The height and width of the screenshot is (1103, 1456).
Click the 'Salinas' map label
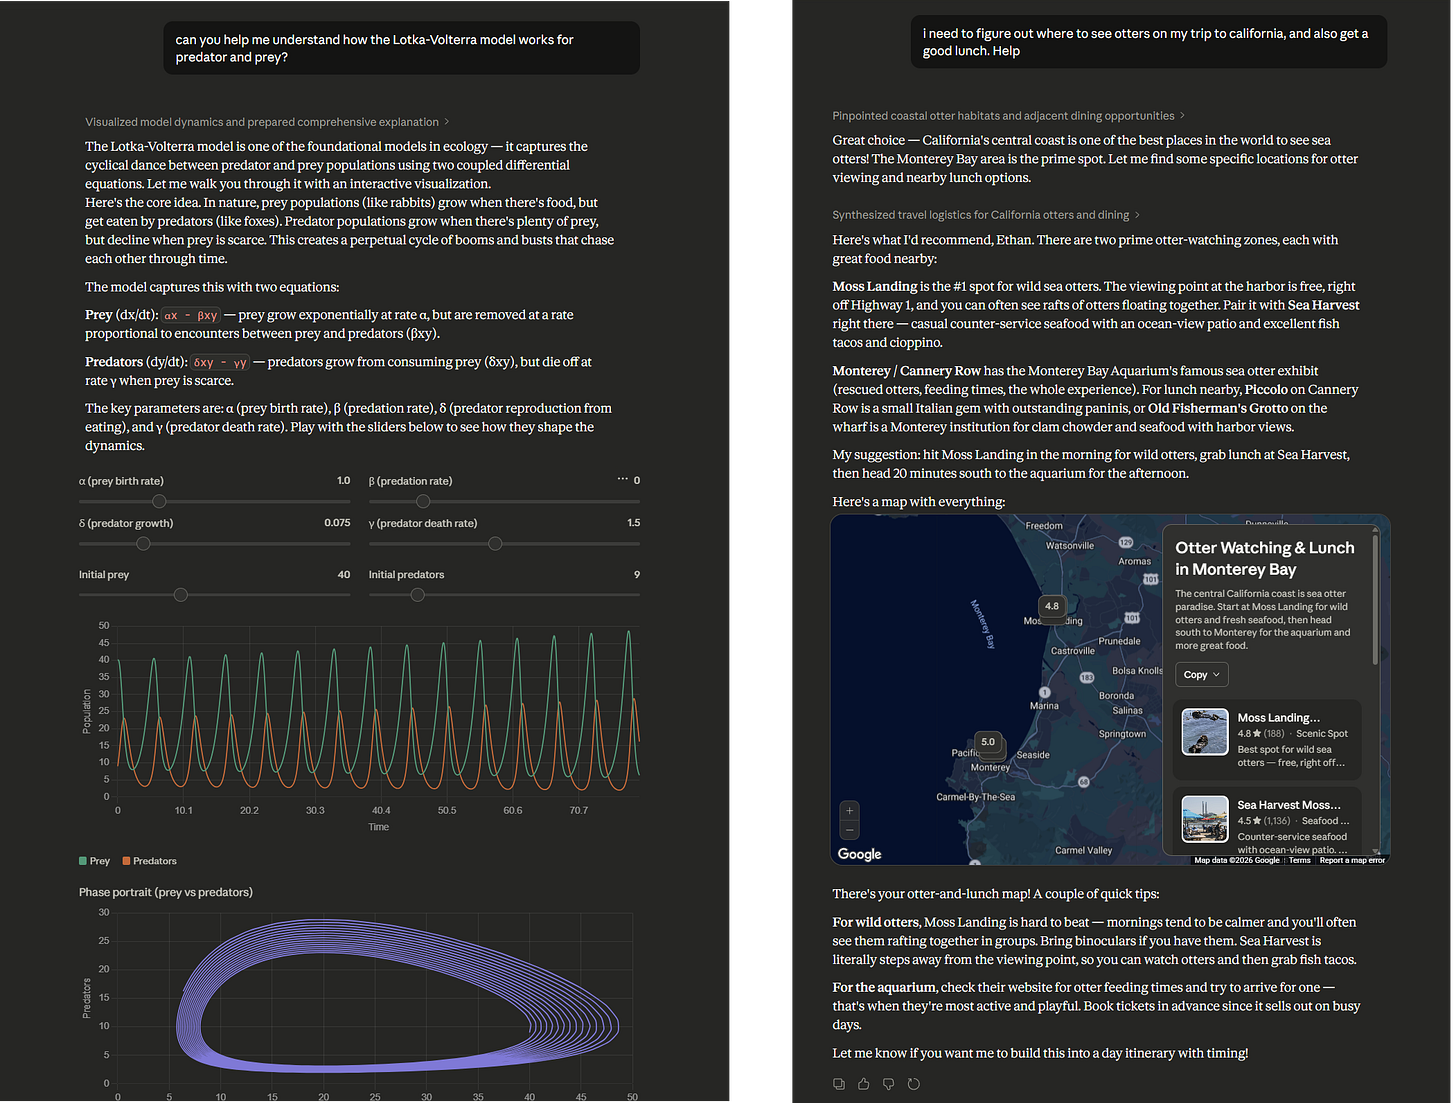(1127, 711)
